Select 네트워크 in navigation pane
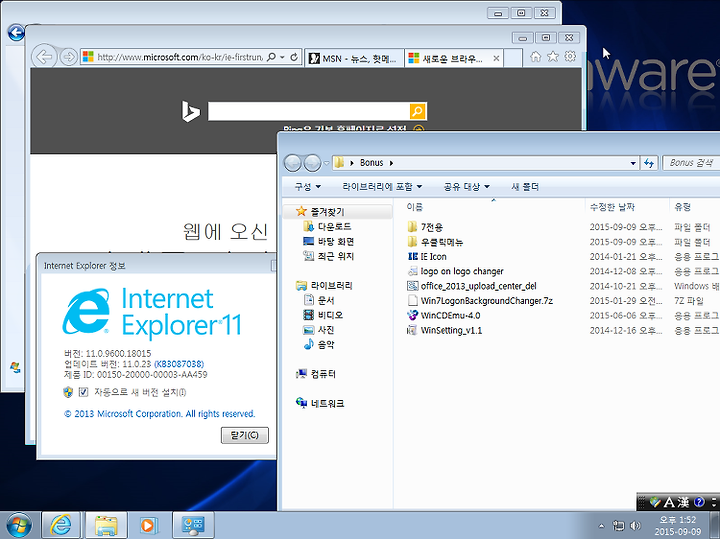Image resolution: width=720 pixels, height=539 pixels. tap(321, 404)
